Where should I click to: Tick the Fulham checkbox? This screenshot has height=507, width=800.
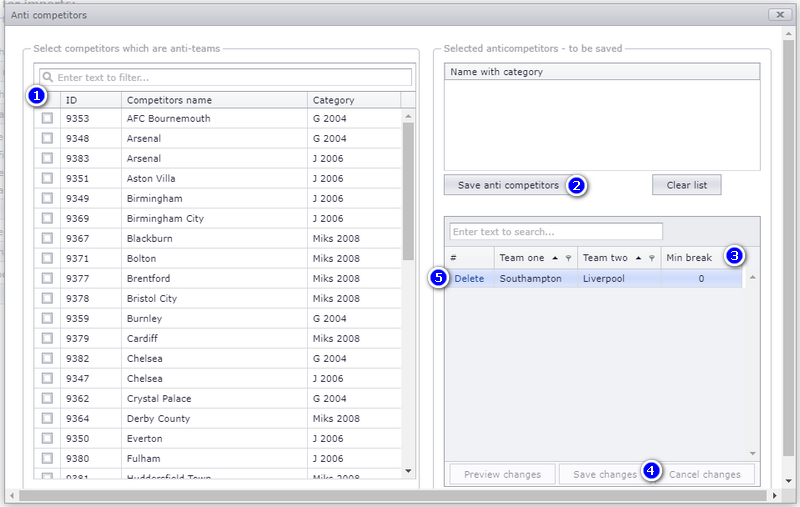47,458
